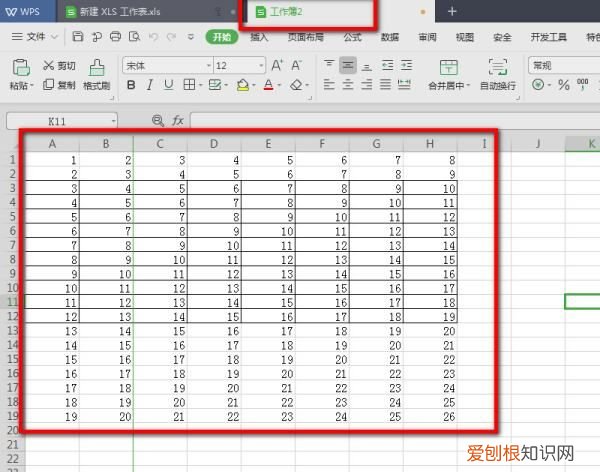Click the print icon in the quick toolbar
The width and height of the screenshot is (600, 472).
(x=115, y=36)
